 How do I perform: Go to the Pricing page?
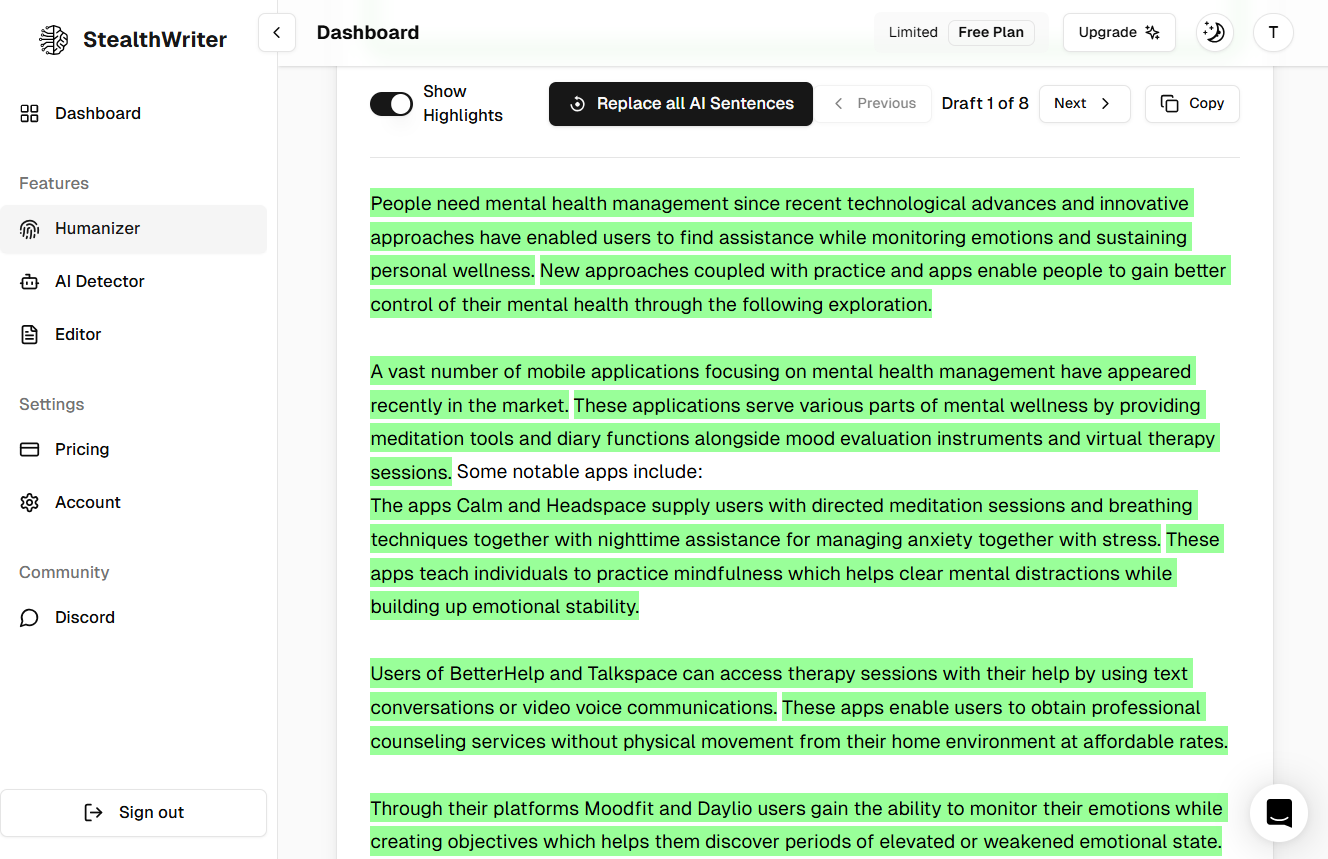134,450
